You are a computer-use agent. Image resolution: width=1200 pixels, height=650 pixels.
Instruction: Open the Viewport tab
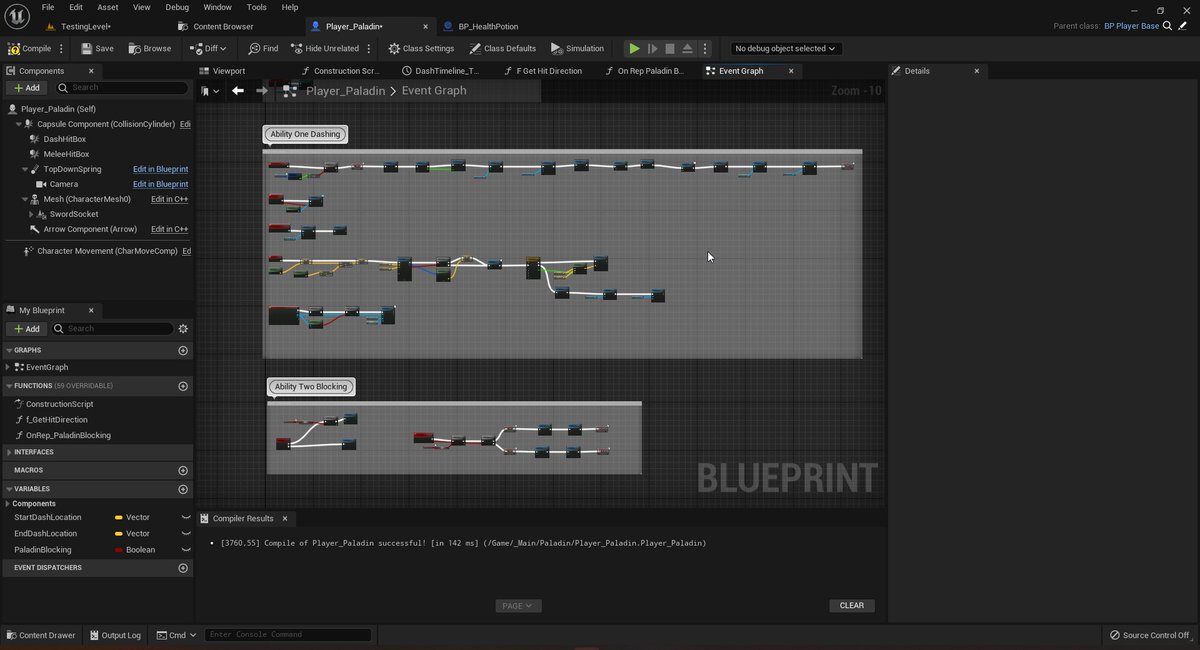pos(229,71)
